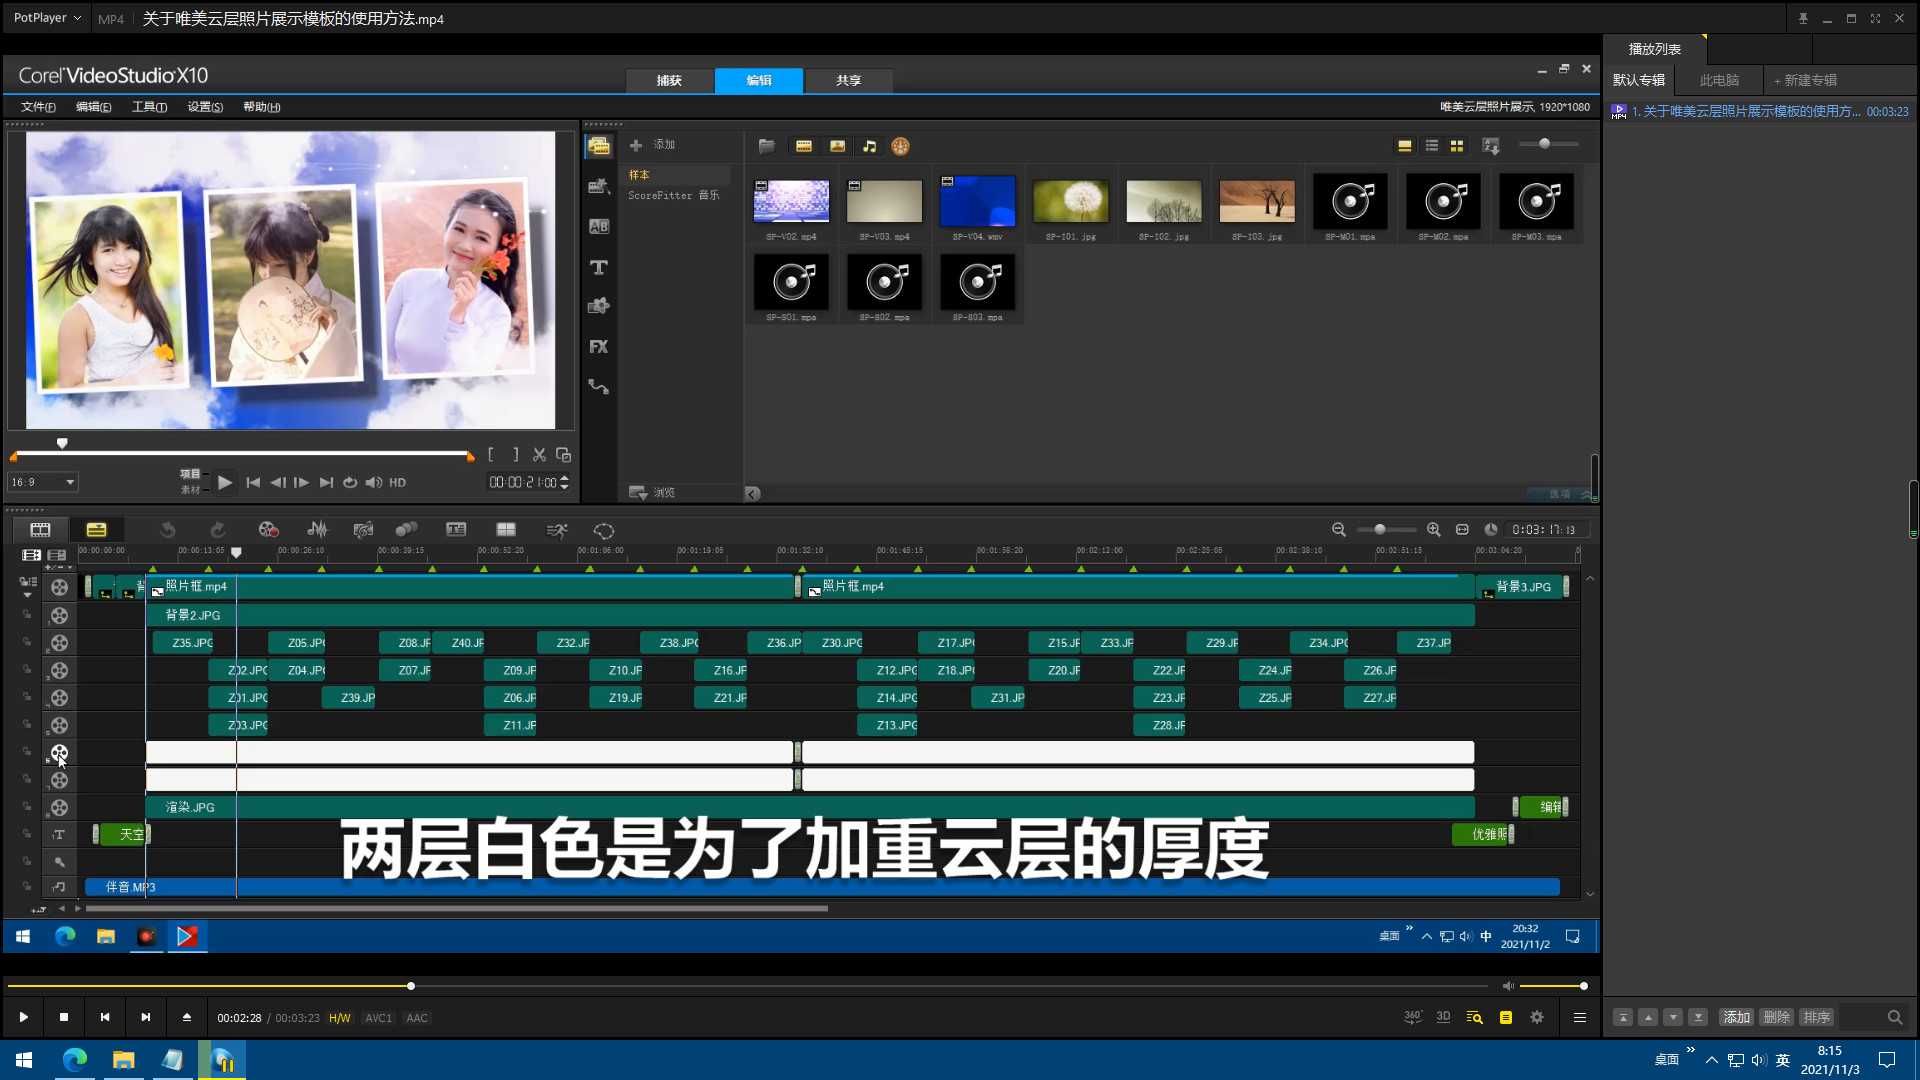
Task: Step the preview timecode spinner
Action: tap(565, 482)
